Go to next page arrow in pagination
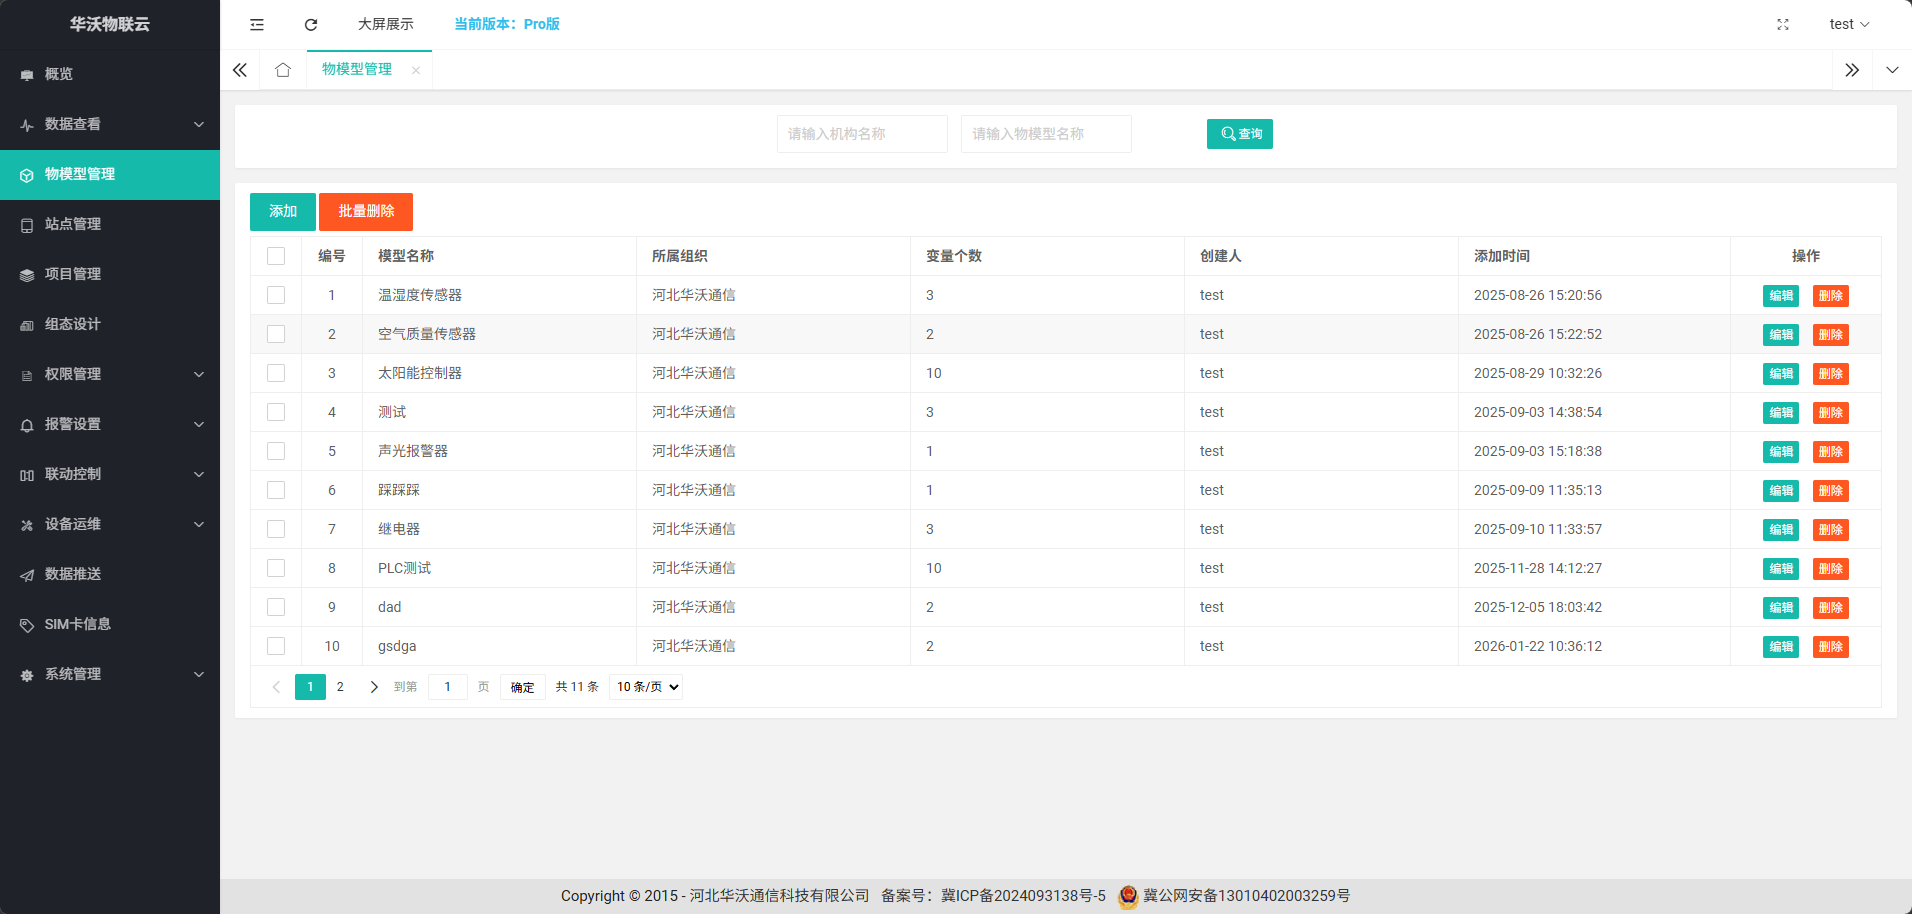The height and width of the screenshot is (914, 1912). click(374, 687)
